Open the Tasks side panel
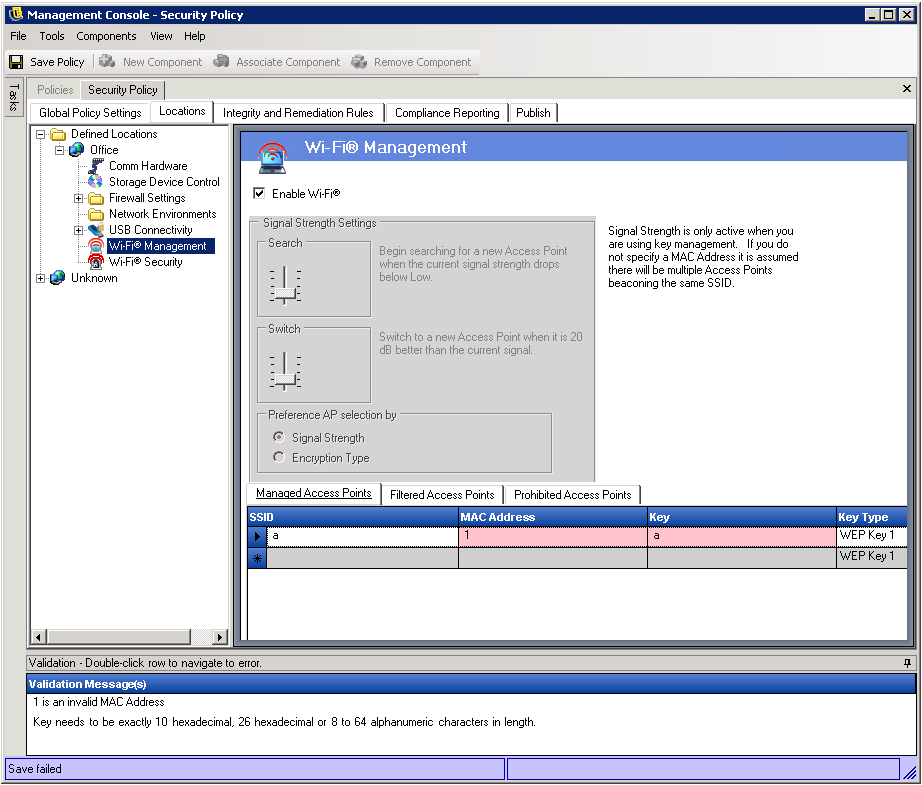Viewport: 922px width, 785px height. pos(14,97)
